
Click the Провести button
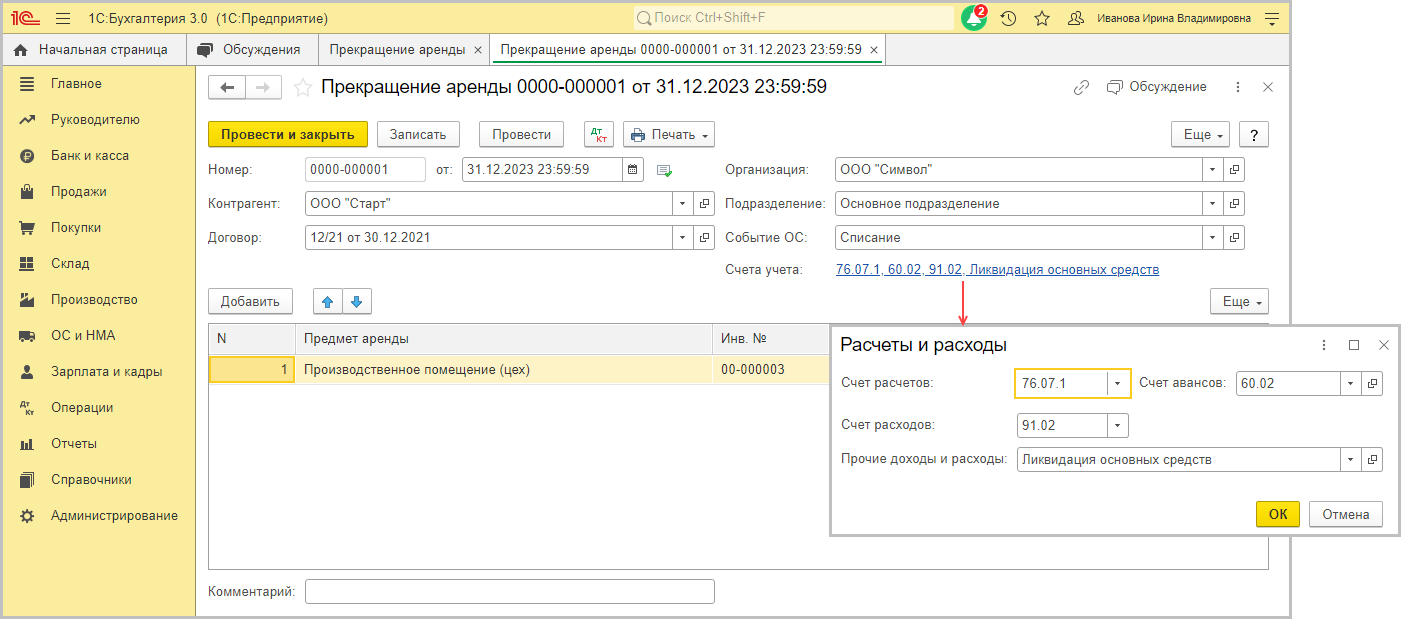click(x=521, y=134)
